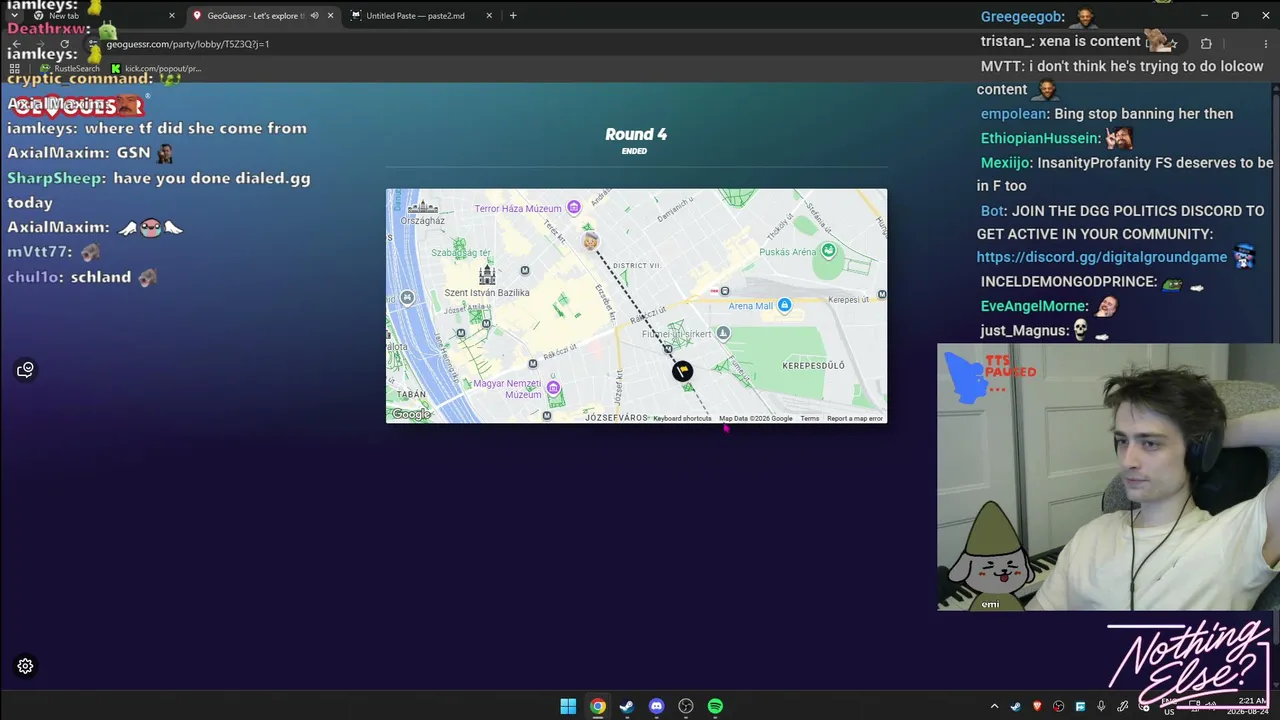Reload the page with the refresh button

65,44
